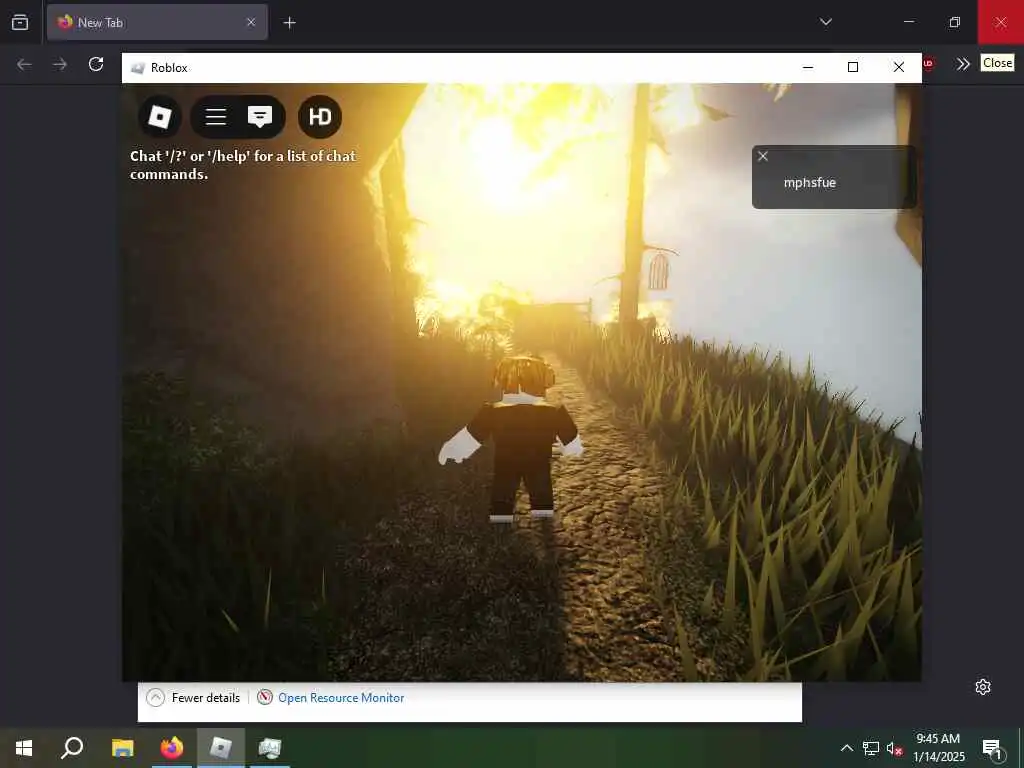Expand more tools overflow chevron

coord(963,64)
